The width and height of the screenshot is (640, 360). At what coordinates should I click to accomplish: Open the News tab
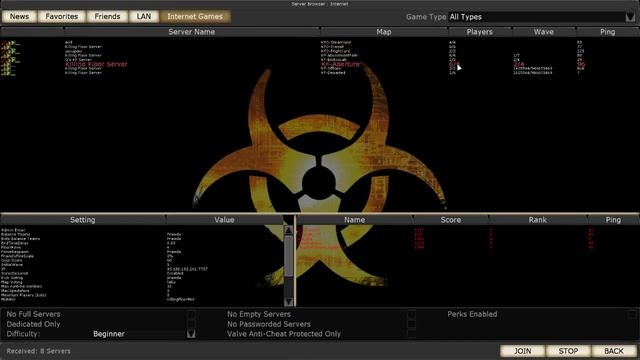(x=19, y=17)
